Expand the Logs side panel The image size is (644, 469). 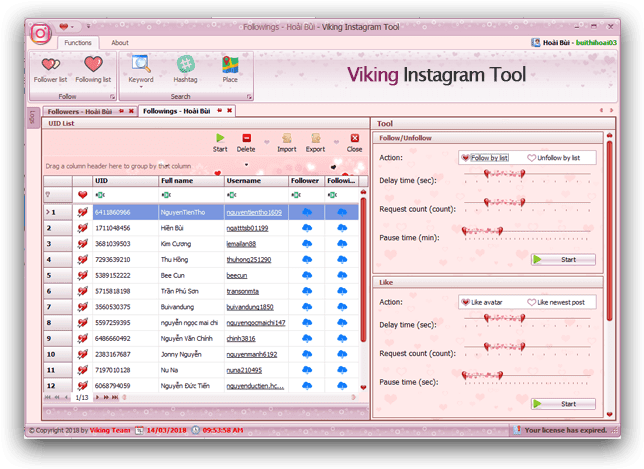33,118
